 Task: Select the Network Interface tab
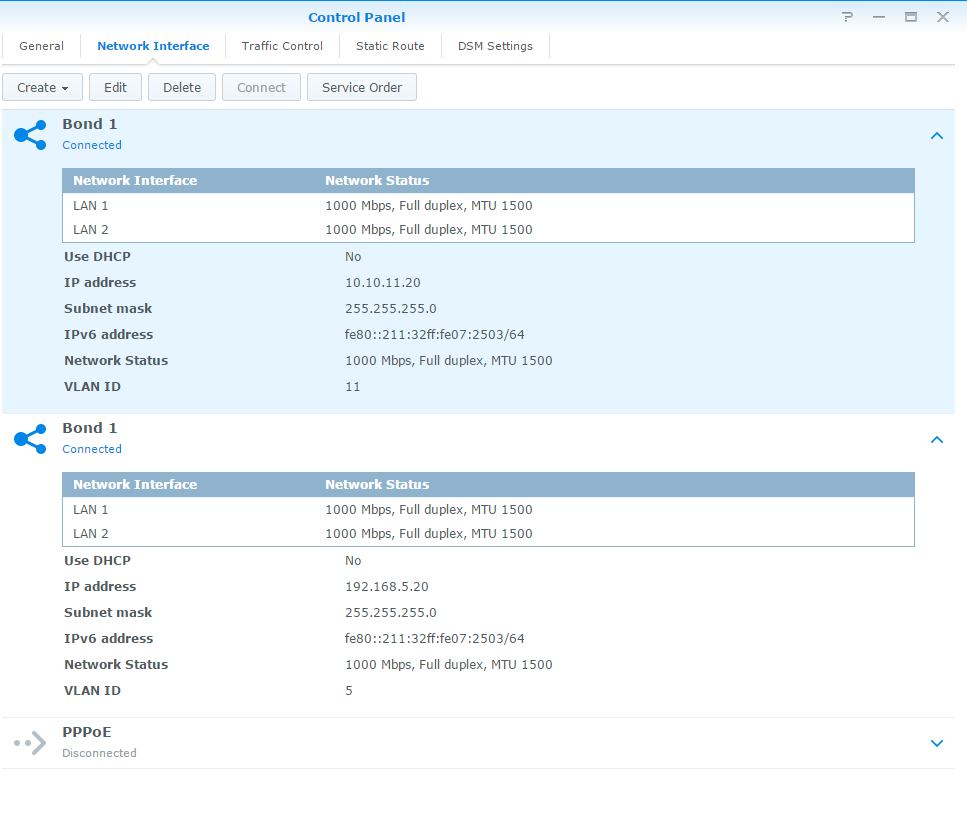pyautogui.click(x=153, y=46)
